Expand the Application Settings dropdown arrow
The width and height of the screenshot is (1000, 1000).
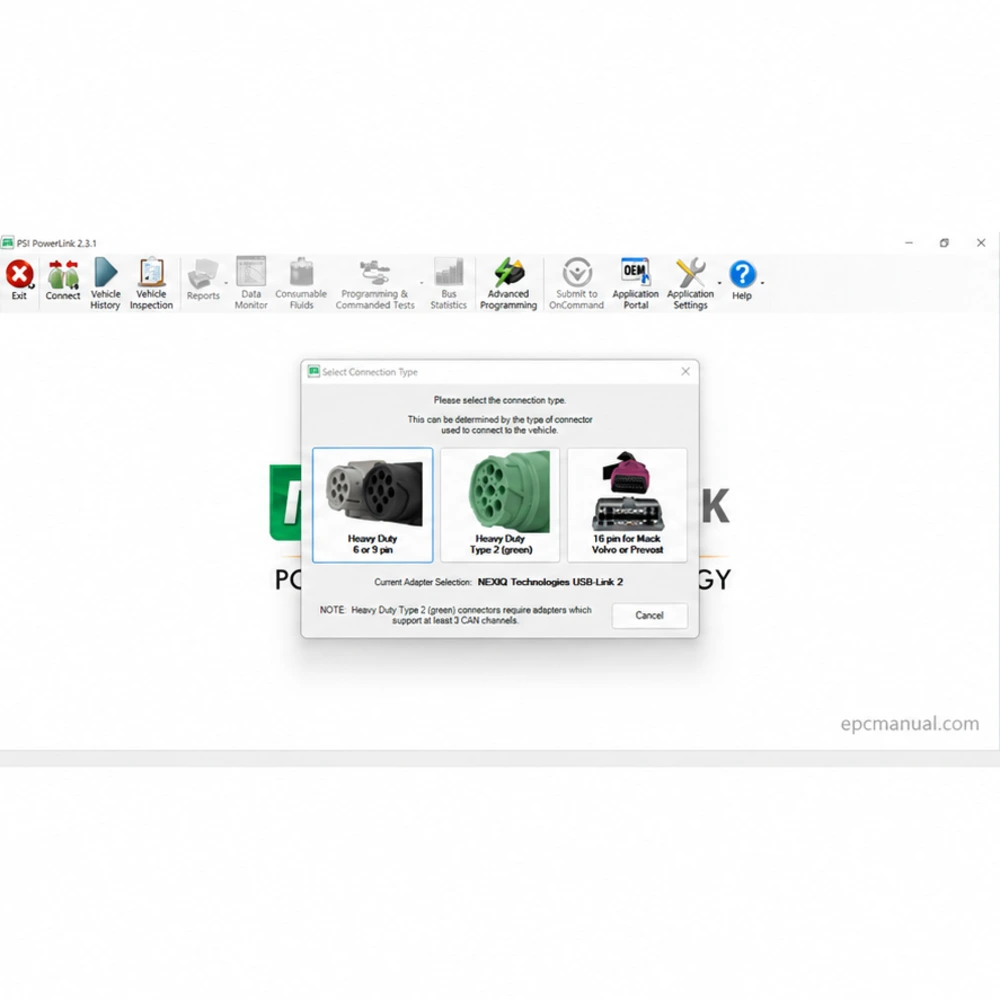[x=719, y=283]
